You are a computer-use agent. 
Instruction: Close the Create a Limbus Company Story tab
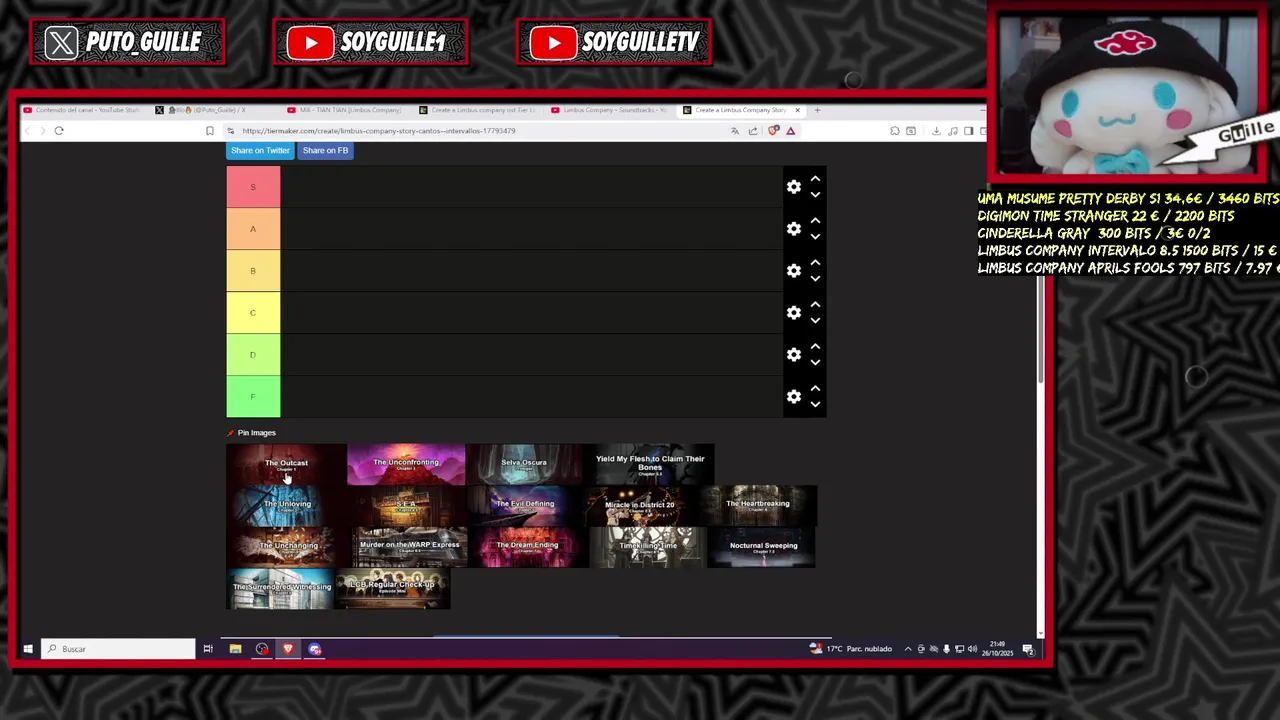797,110
